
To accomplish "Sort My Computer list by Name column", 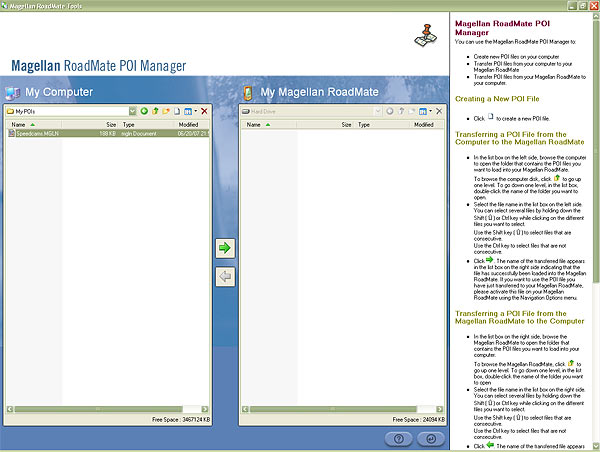I will tap(33, 124).
